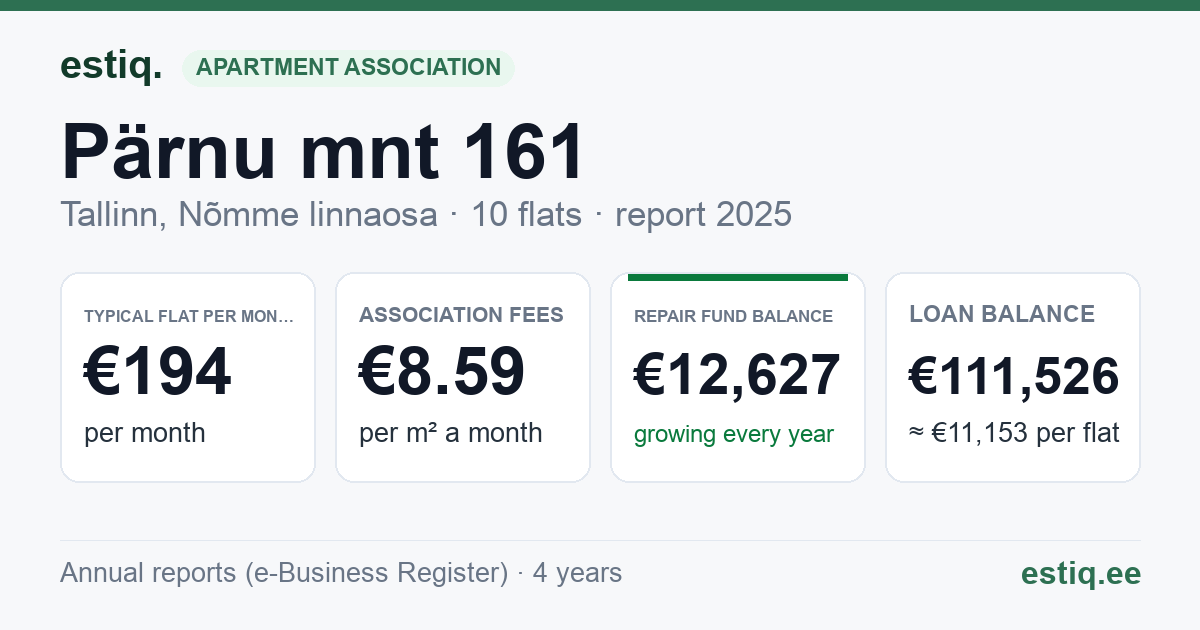
Task: Click the LOAN BALANCE label
Action: [x=1002, y=314]
